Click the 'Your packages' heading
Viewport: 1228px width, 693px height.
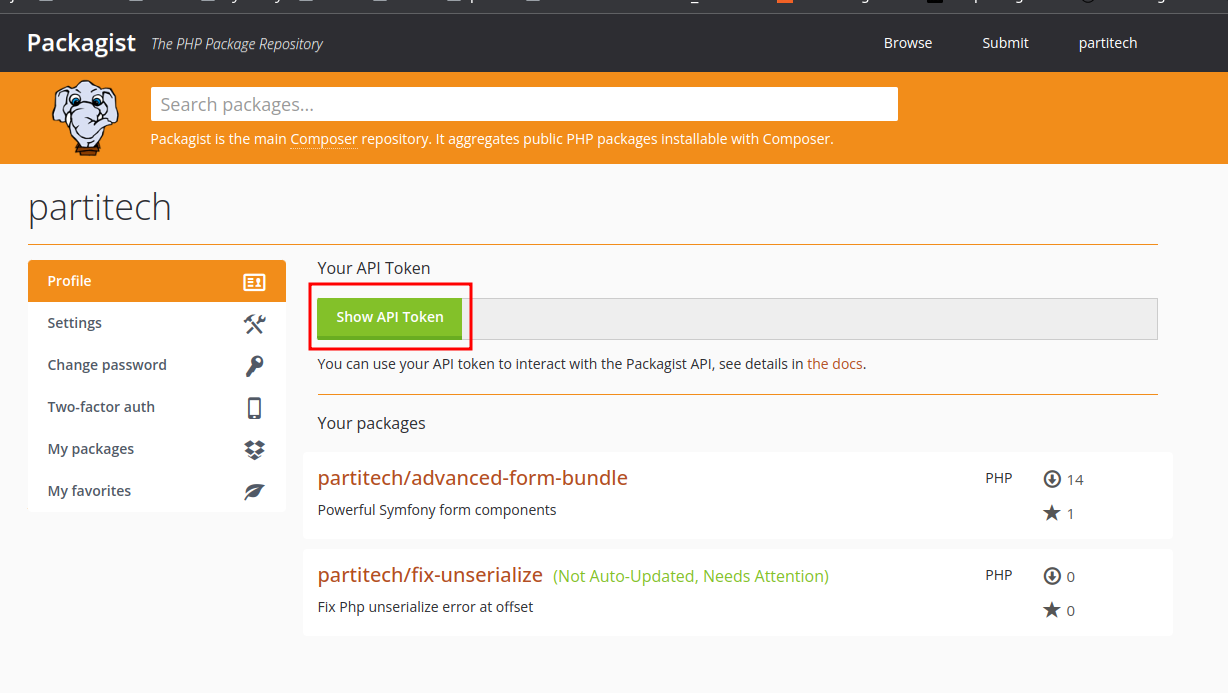click(x=372, y=423)
